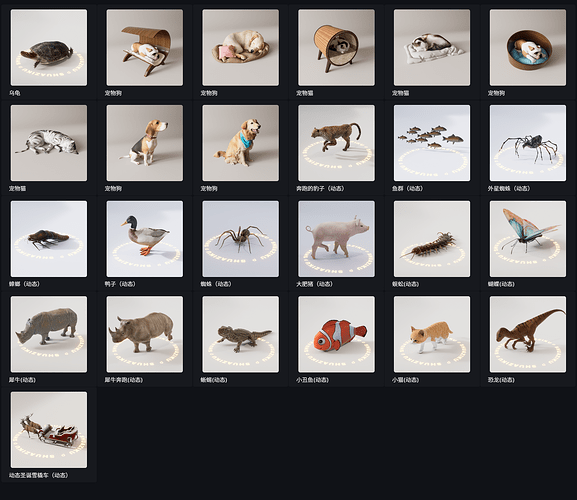Click the label '蜘蛛（动态）' under brown spider
Screen dimensions: 577x500
point(216,284)
